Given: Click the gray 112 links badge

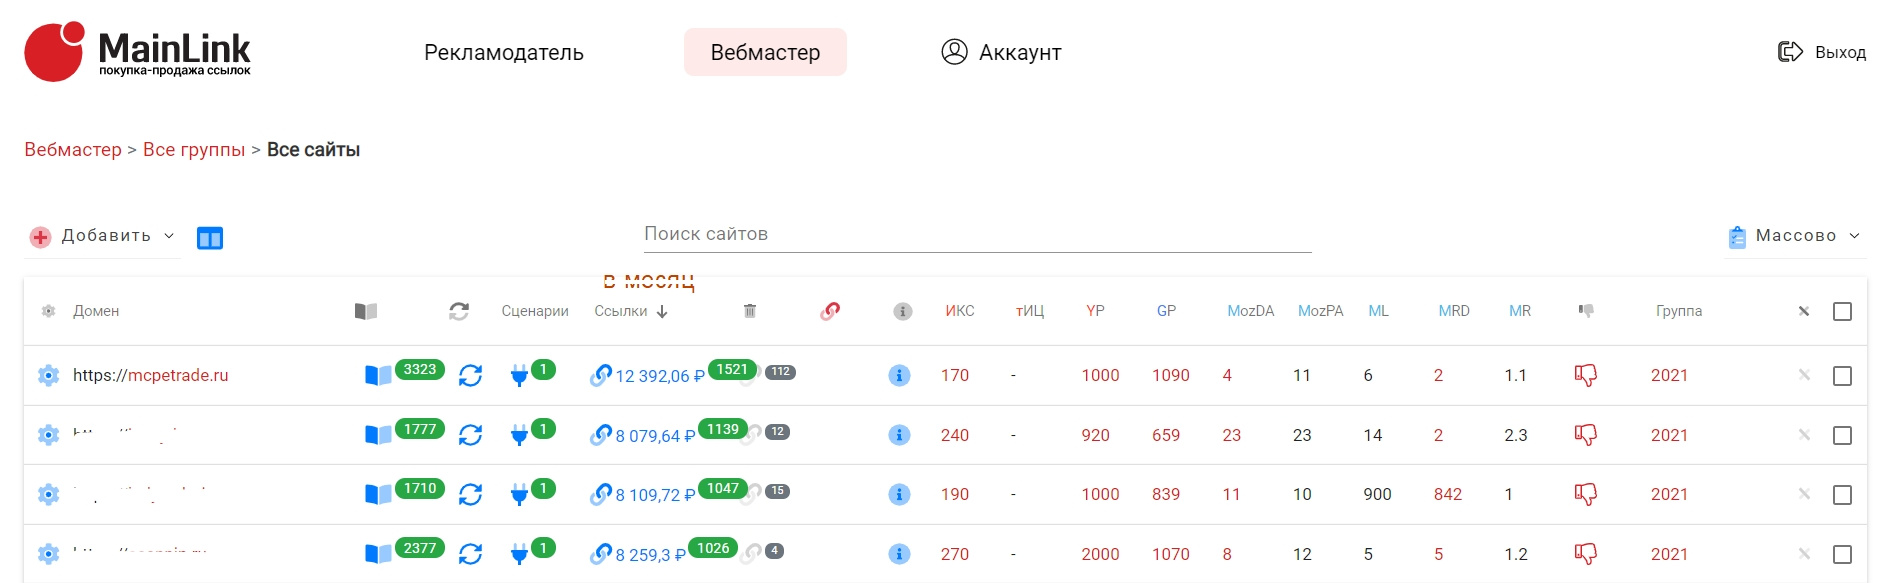Looking at the screenshot, I should (x=781, y=371).
